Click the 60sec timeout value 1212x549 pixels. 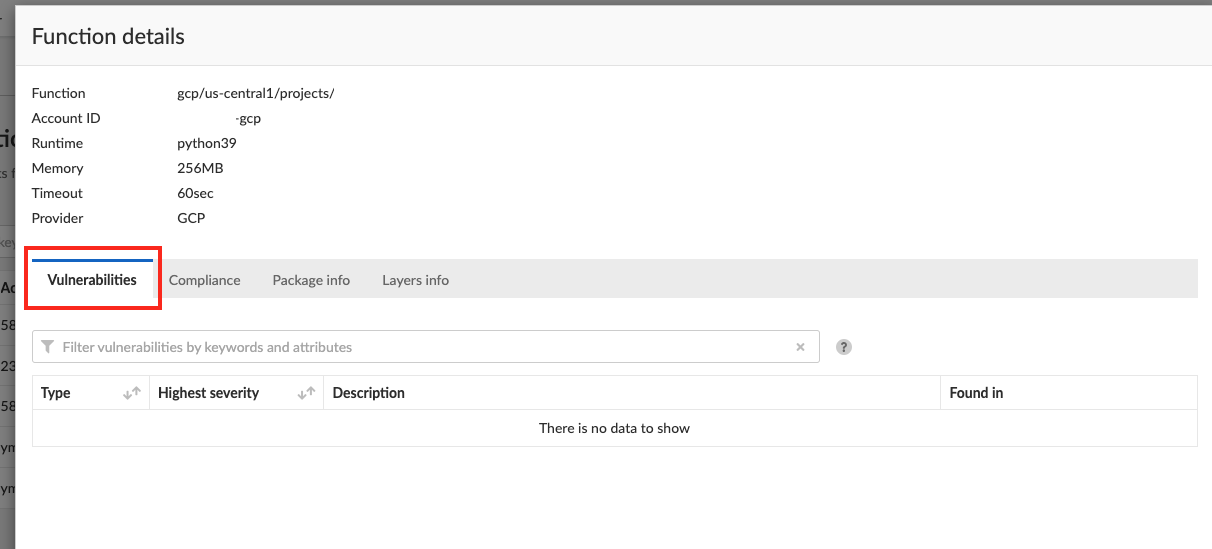click(x=195, y=193)
